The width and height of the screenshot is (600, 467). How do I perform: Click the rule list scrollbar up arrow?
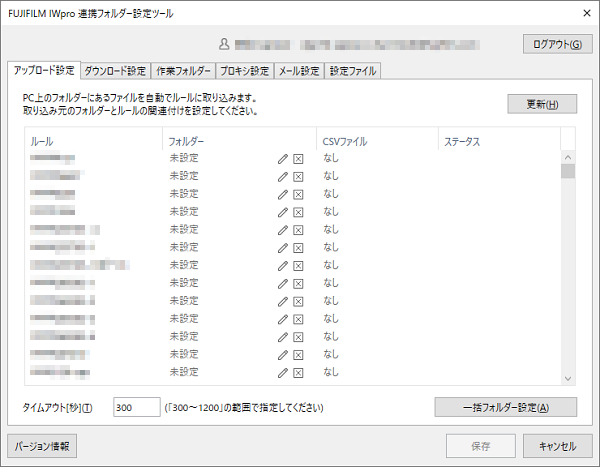[x=568, y=157]
